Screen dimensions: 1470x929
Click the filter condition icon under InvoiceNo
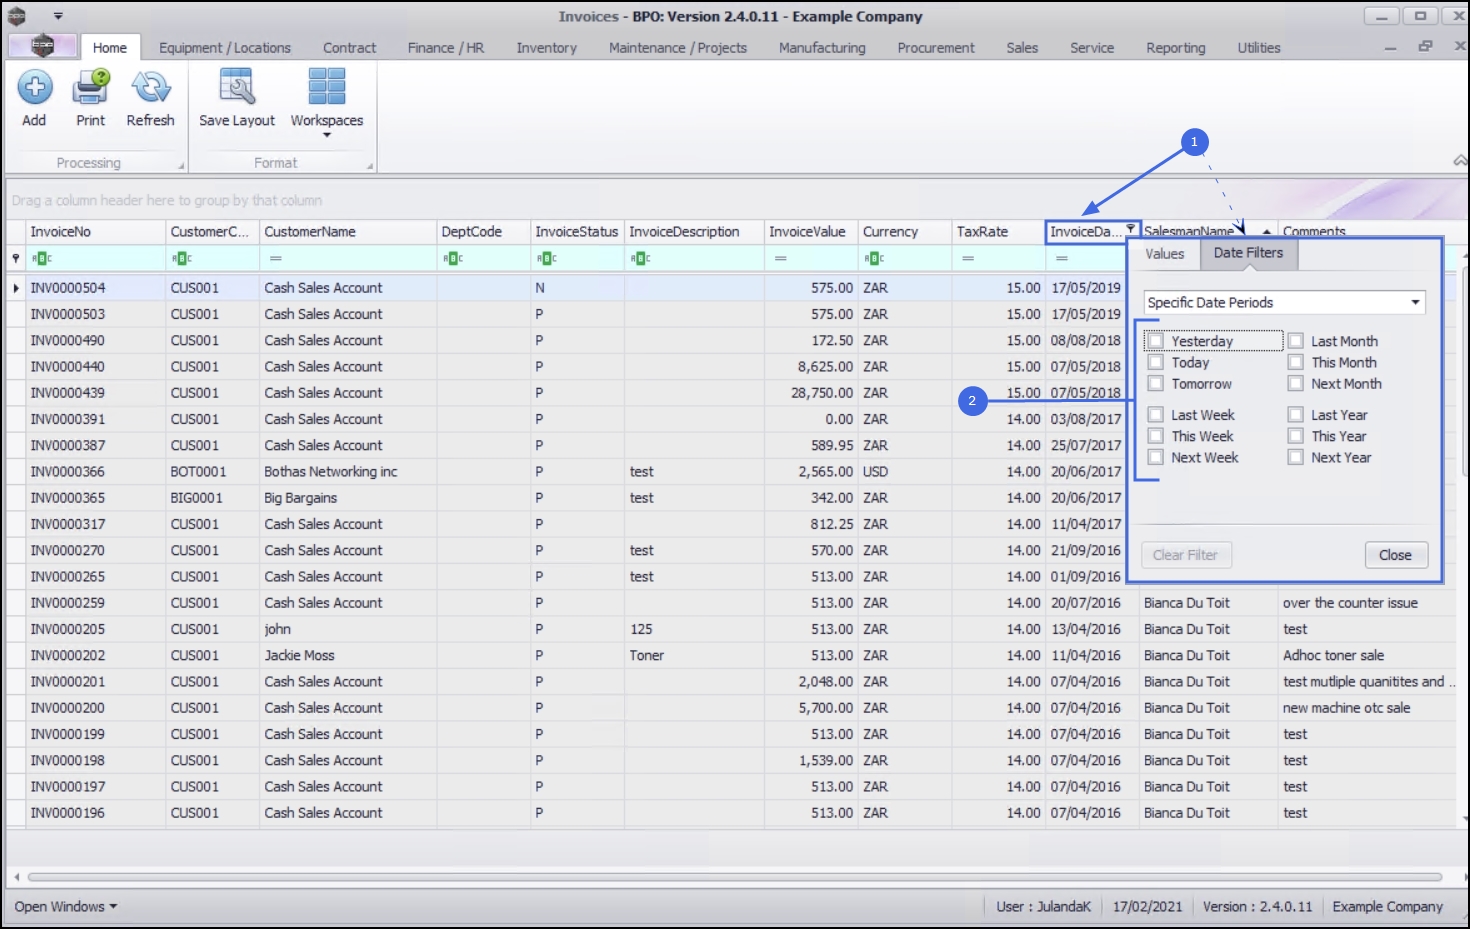click(x=42, y=258)
